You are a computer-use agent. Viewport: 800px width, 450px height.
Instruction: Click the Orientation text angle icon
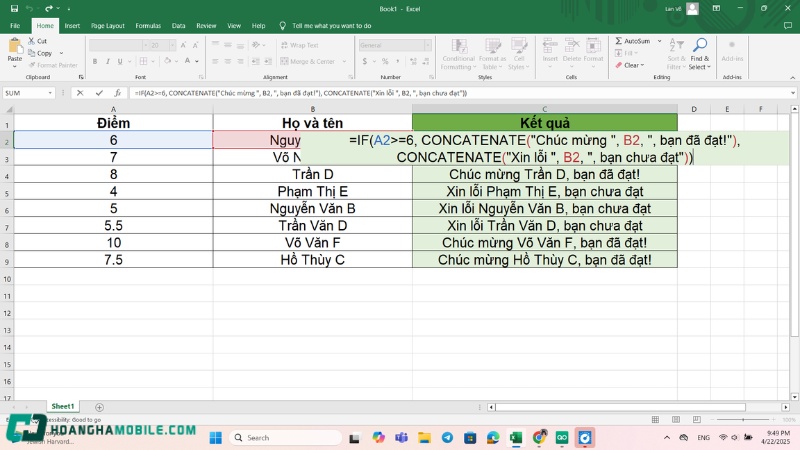[x=256, y=45]
